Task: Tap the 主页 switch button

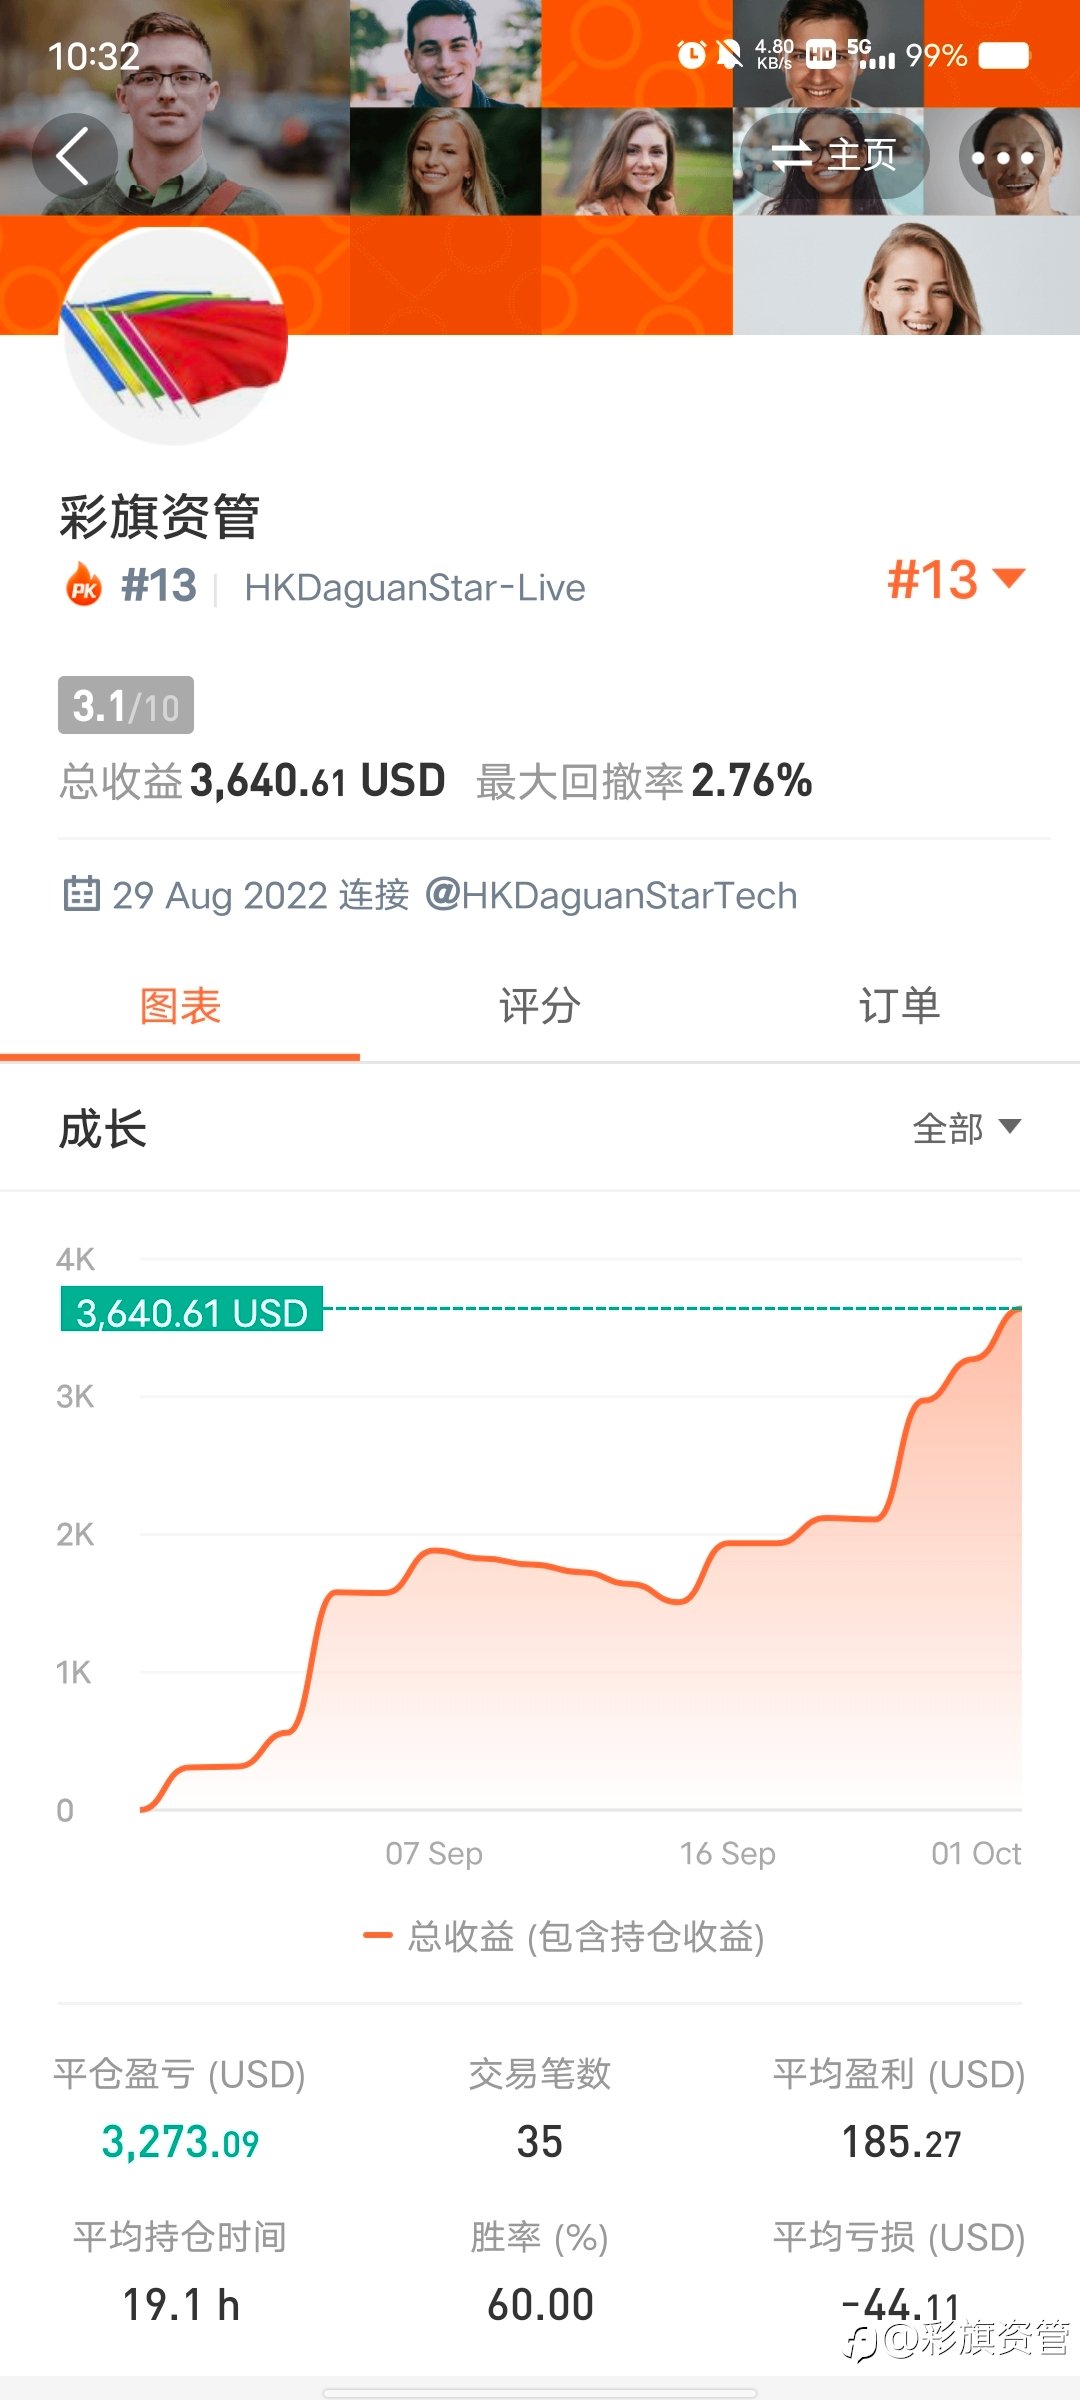Action: [834, 156]
